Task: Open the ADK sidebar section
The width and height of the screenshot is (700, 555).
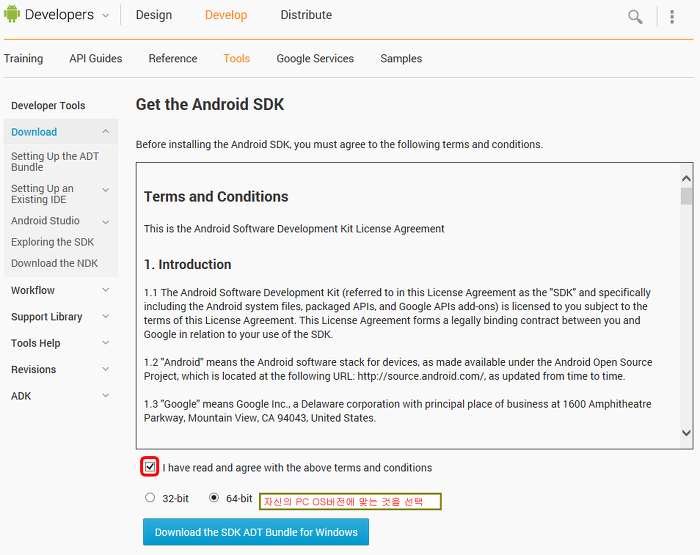Action: [x=21, y=396]
